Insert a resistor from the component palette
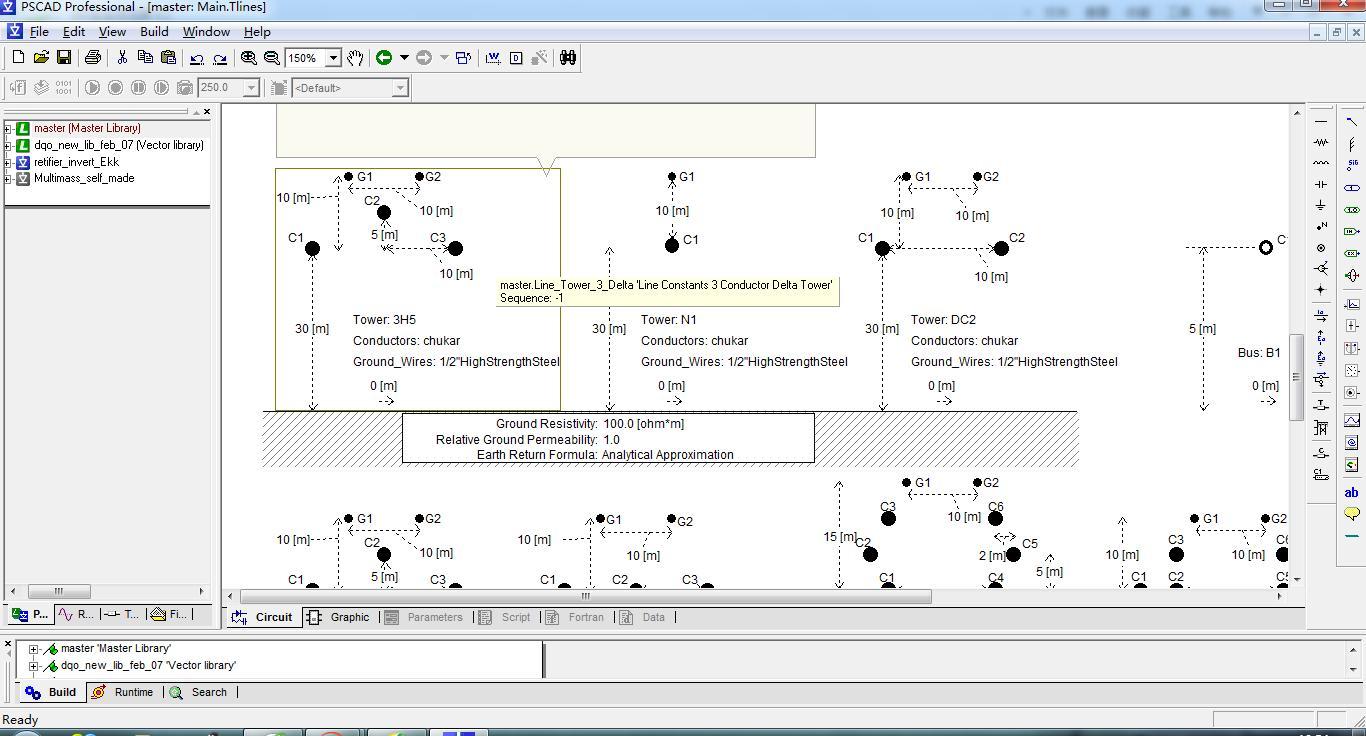This screenshot has height=736, width=1366. (1321, 142)
